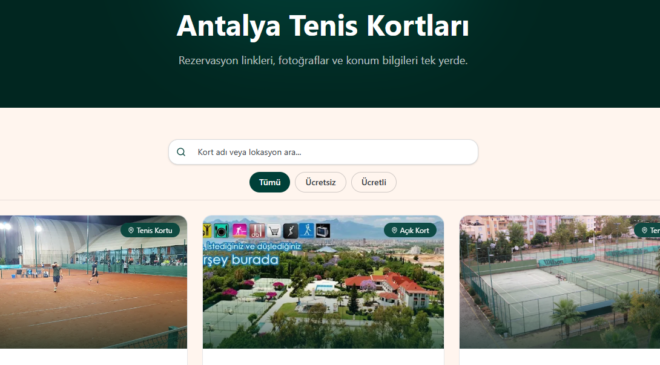Select the Tümü filter

269,182
